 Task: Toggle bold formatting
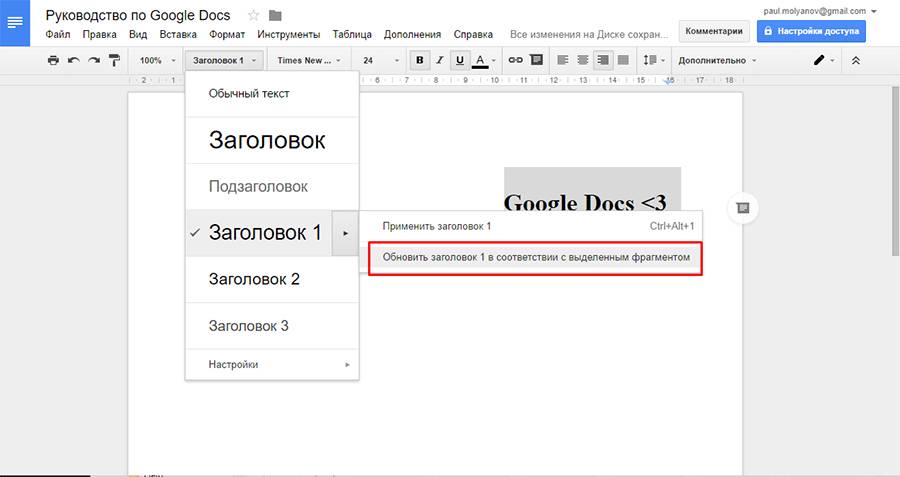click(420, 60)
